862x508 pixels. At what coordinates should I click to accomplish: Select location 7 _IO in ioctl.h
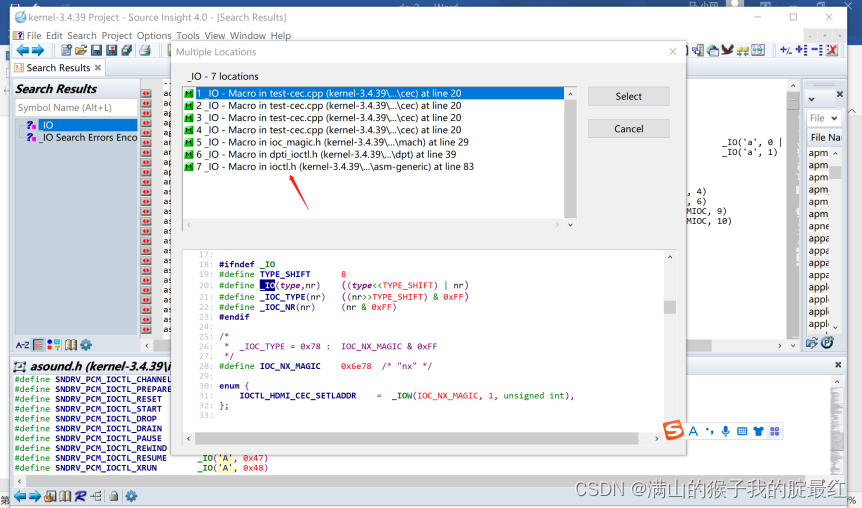click(374, 167)
